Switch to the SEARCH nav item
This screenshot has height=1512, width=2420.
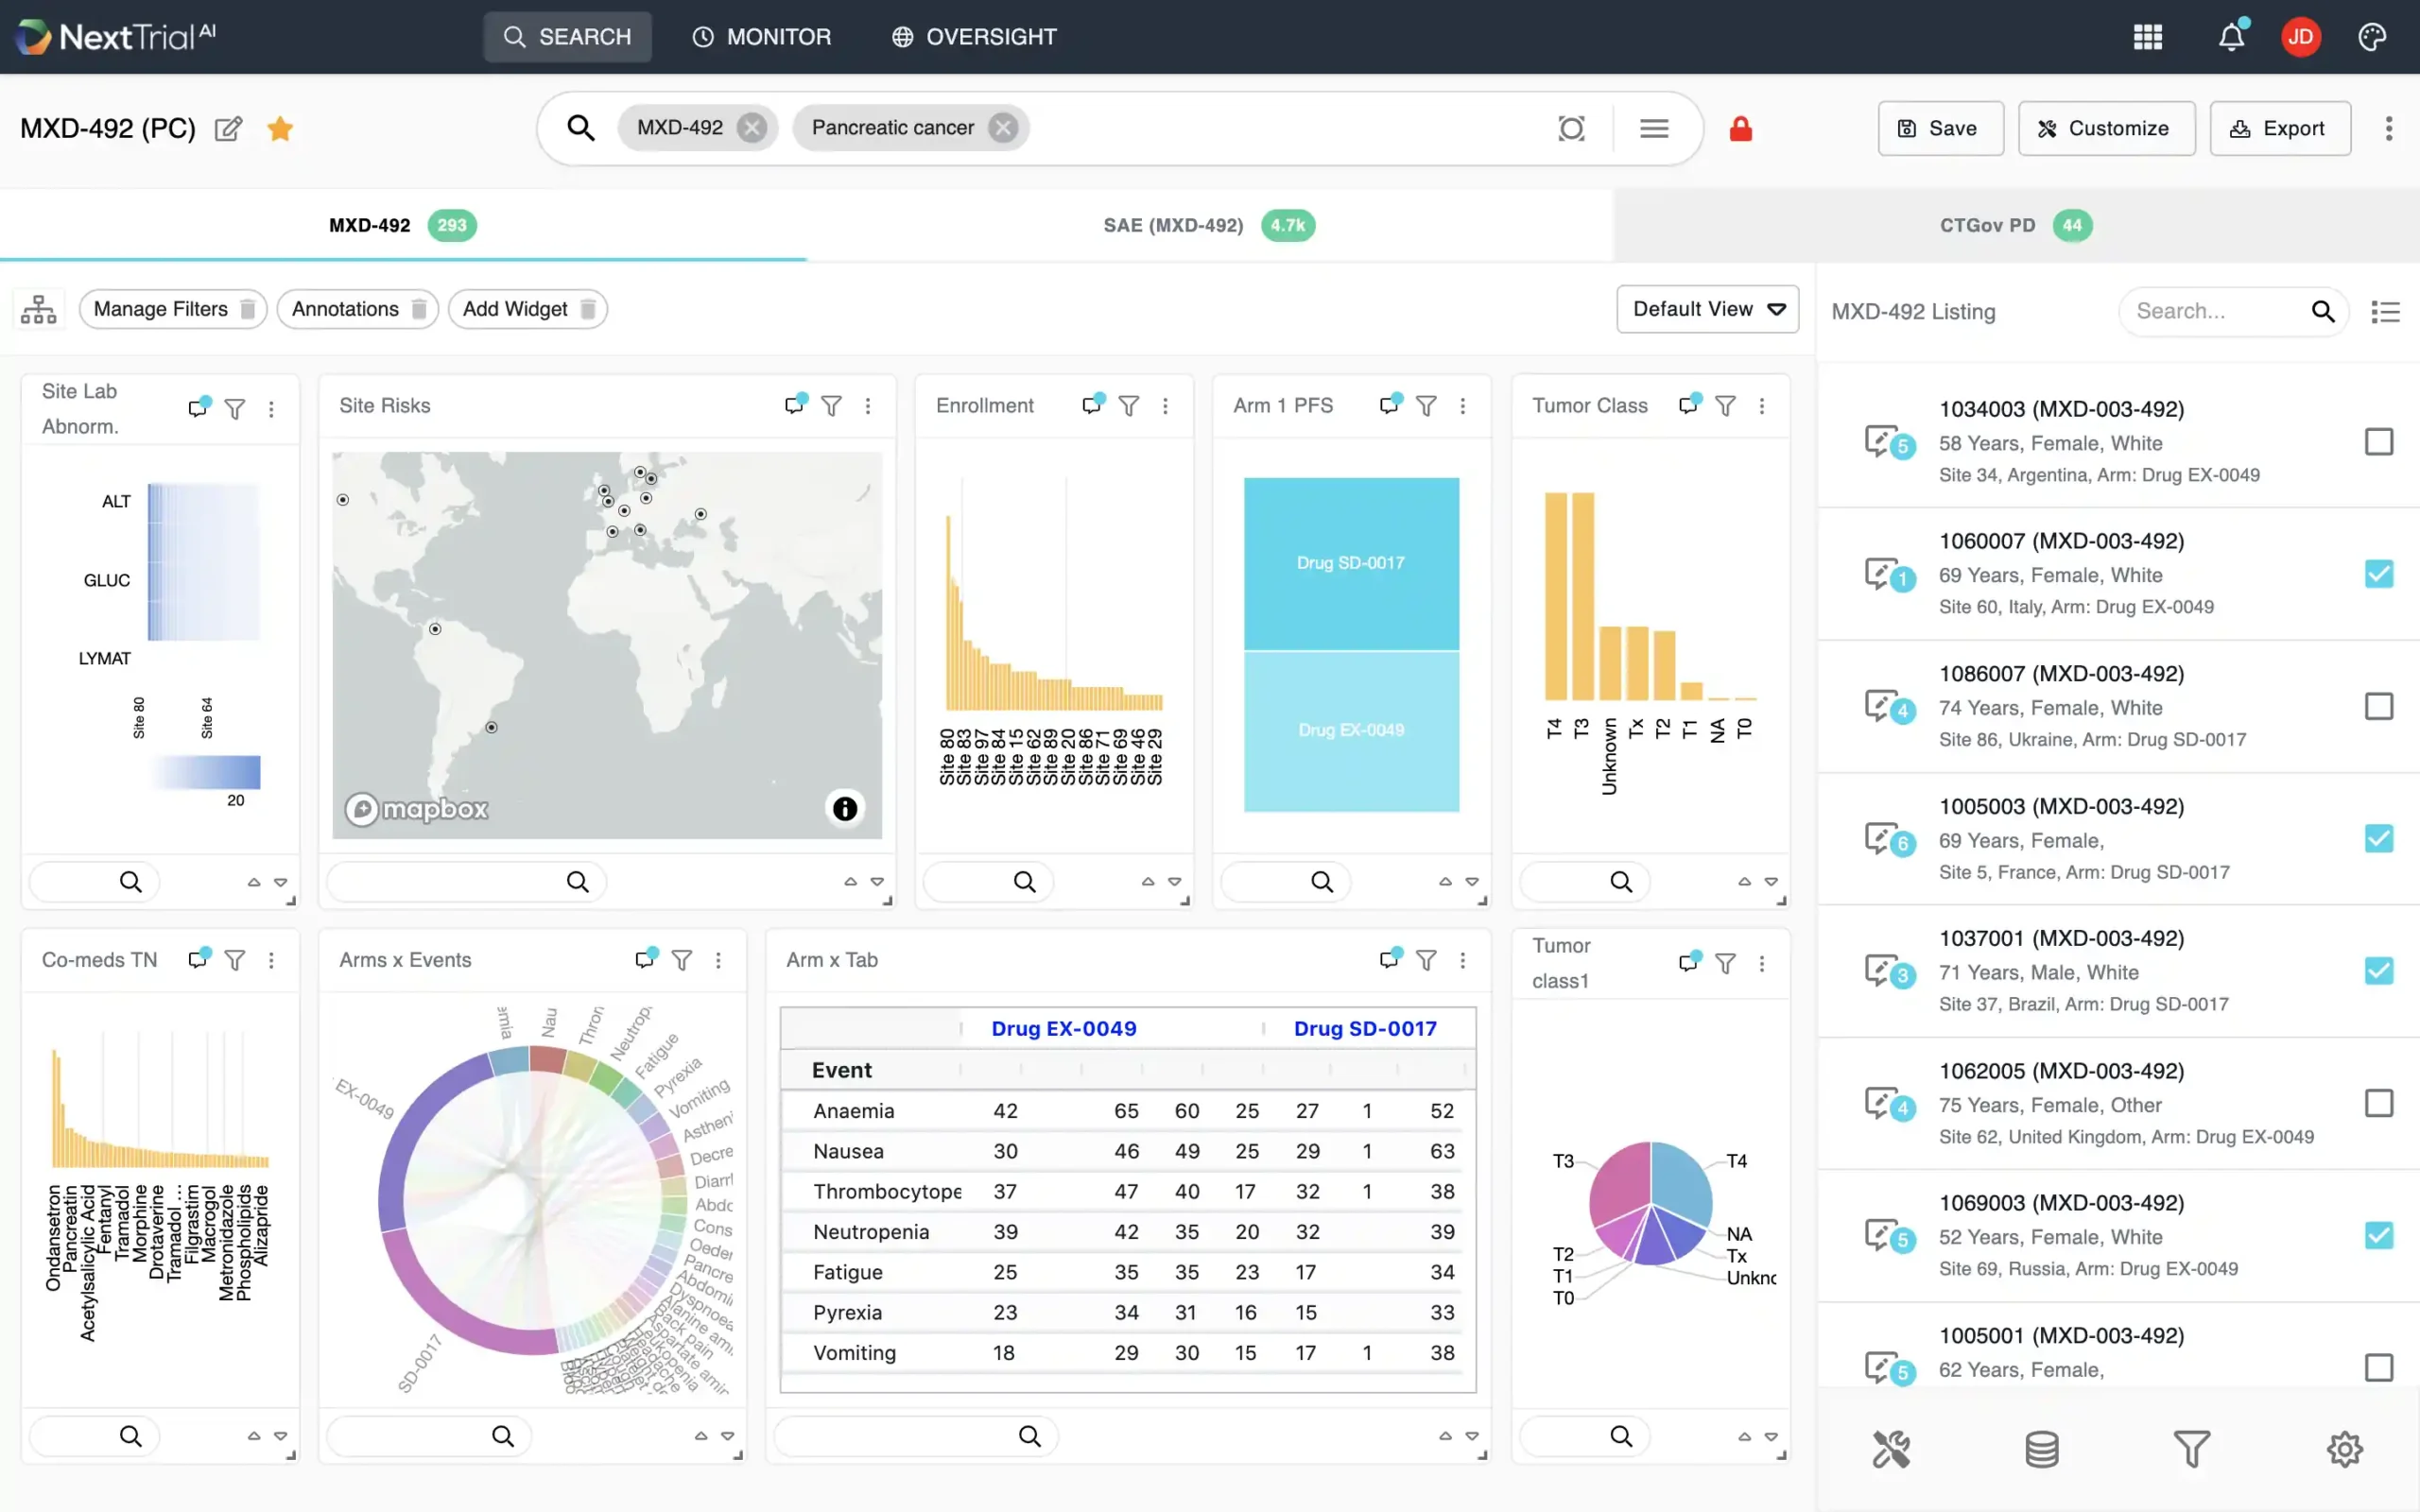[x=567, y=37]
